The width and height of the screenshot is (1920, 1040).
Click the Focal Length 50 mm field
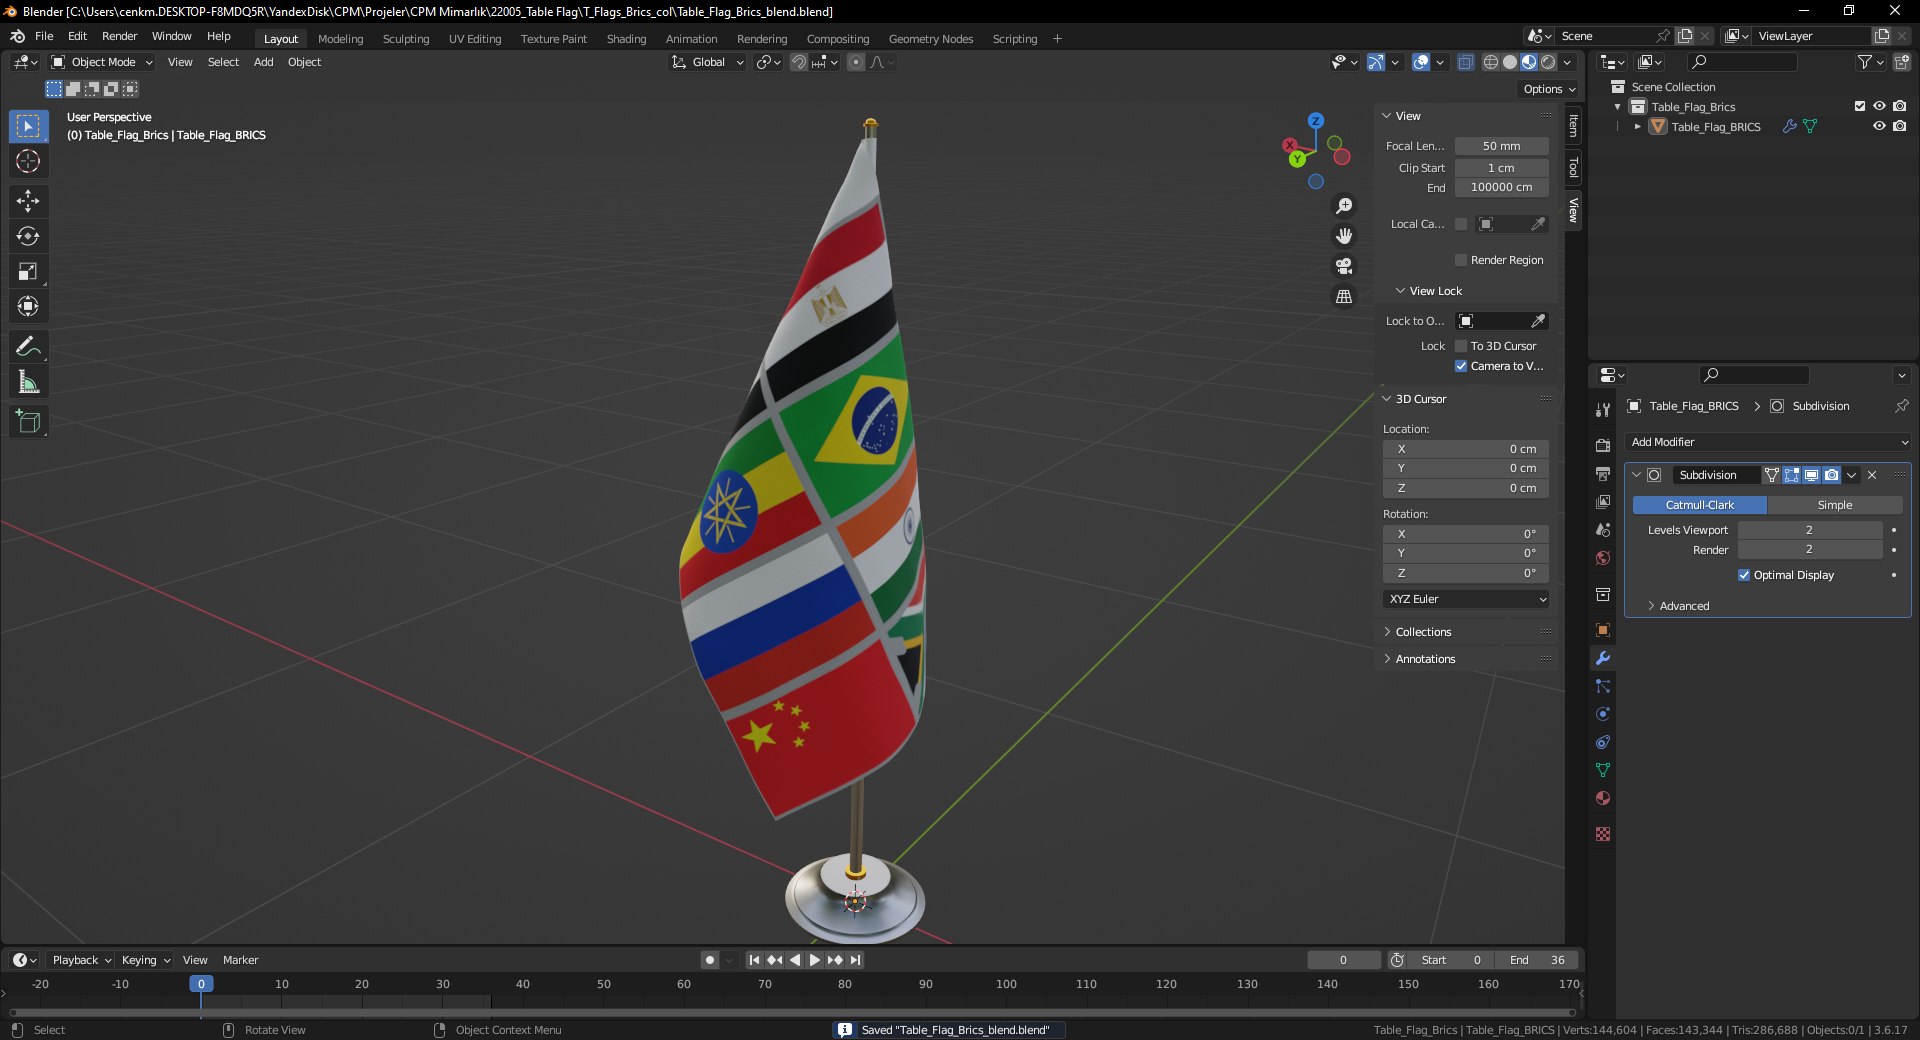coord(1501,146)
